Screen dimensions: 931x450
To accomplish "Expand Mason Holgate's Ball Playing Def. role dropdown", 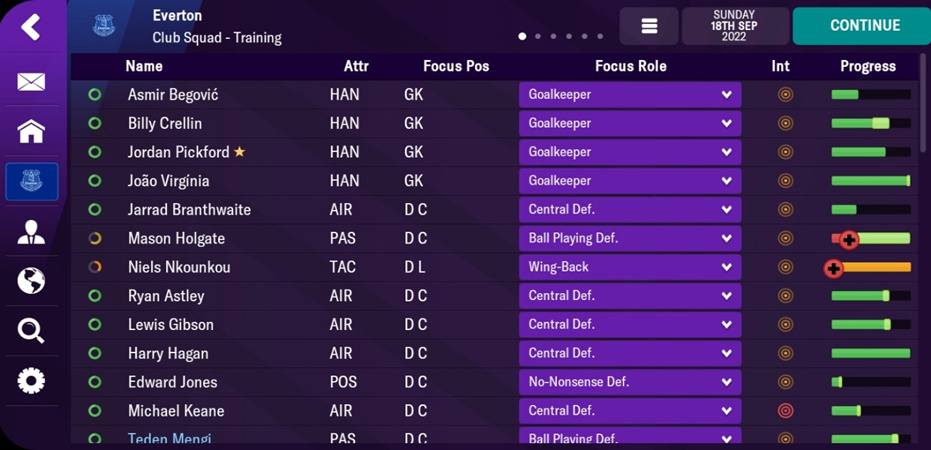I will tap(629, 239).
